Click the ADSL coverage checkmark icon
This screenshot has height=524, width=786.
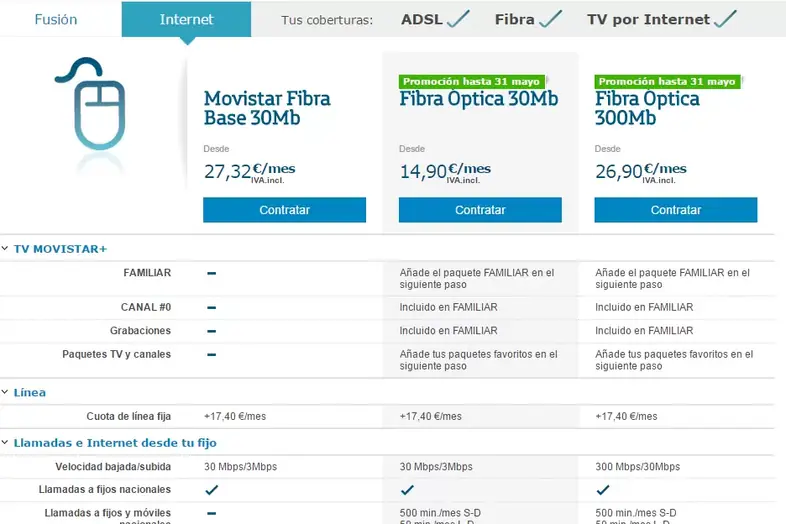458,19
